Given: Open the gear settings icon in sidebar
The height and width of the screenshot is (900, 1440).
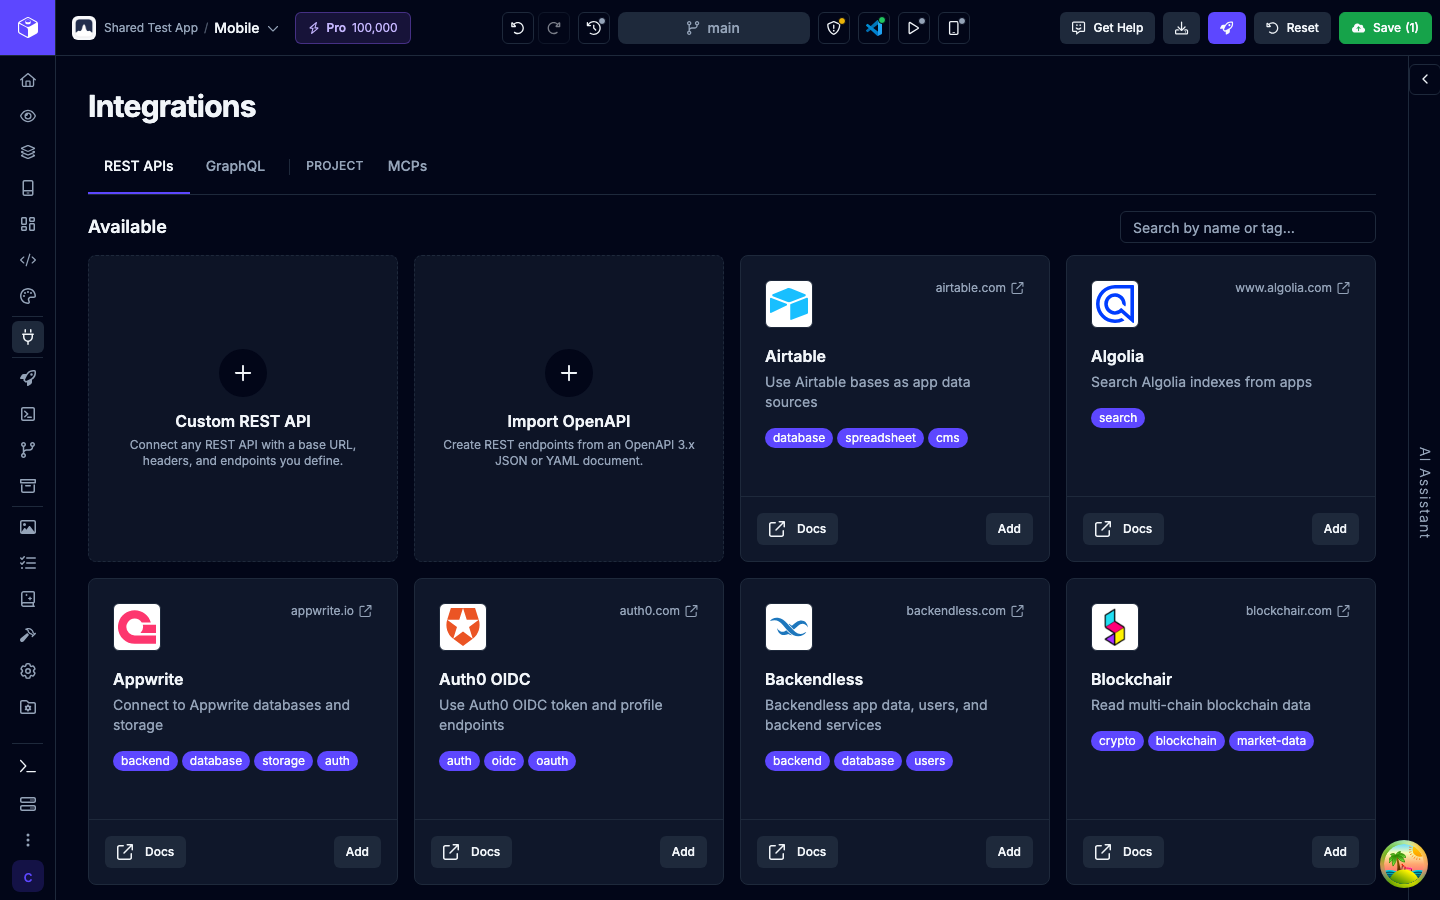Looking at the screenshot, I should point(28,671).
